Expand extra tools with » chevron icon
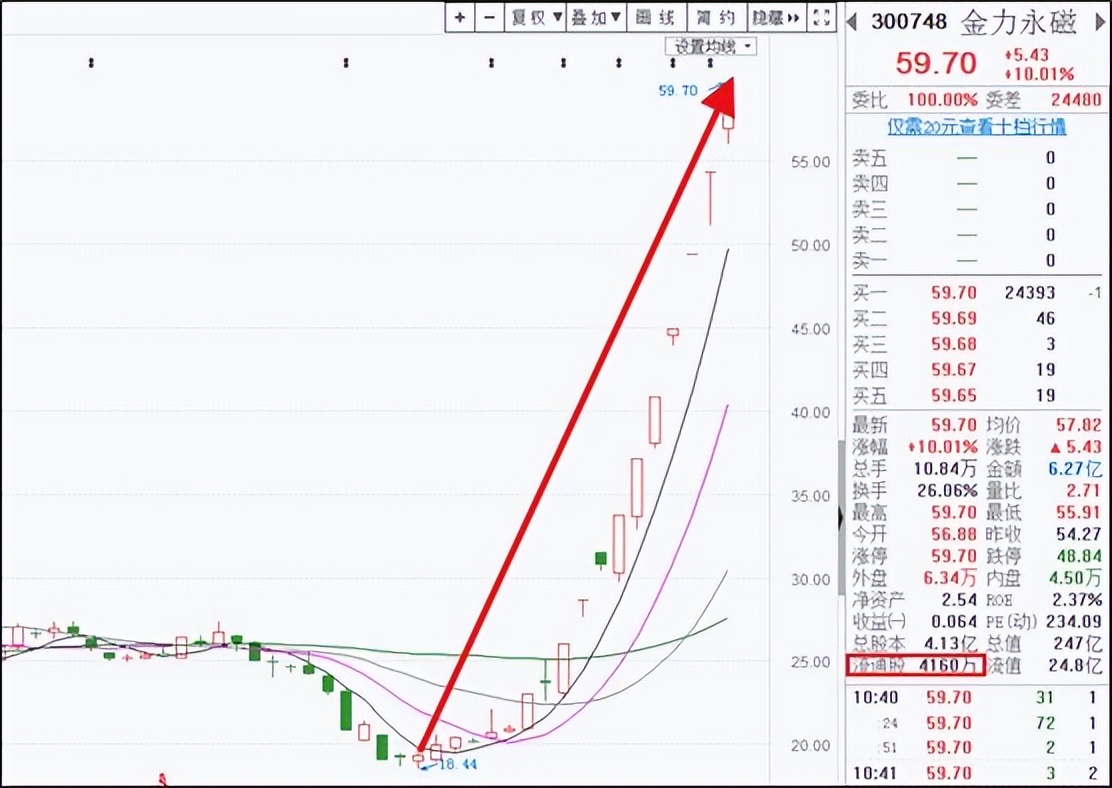Viewport: 1112px width, 788px height. pos(793,16)
